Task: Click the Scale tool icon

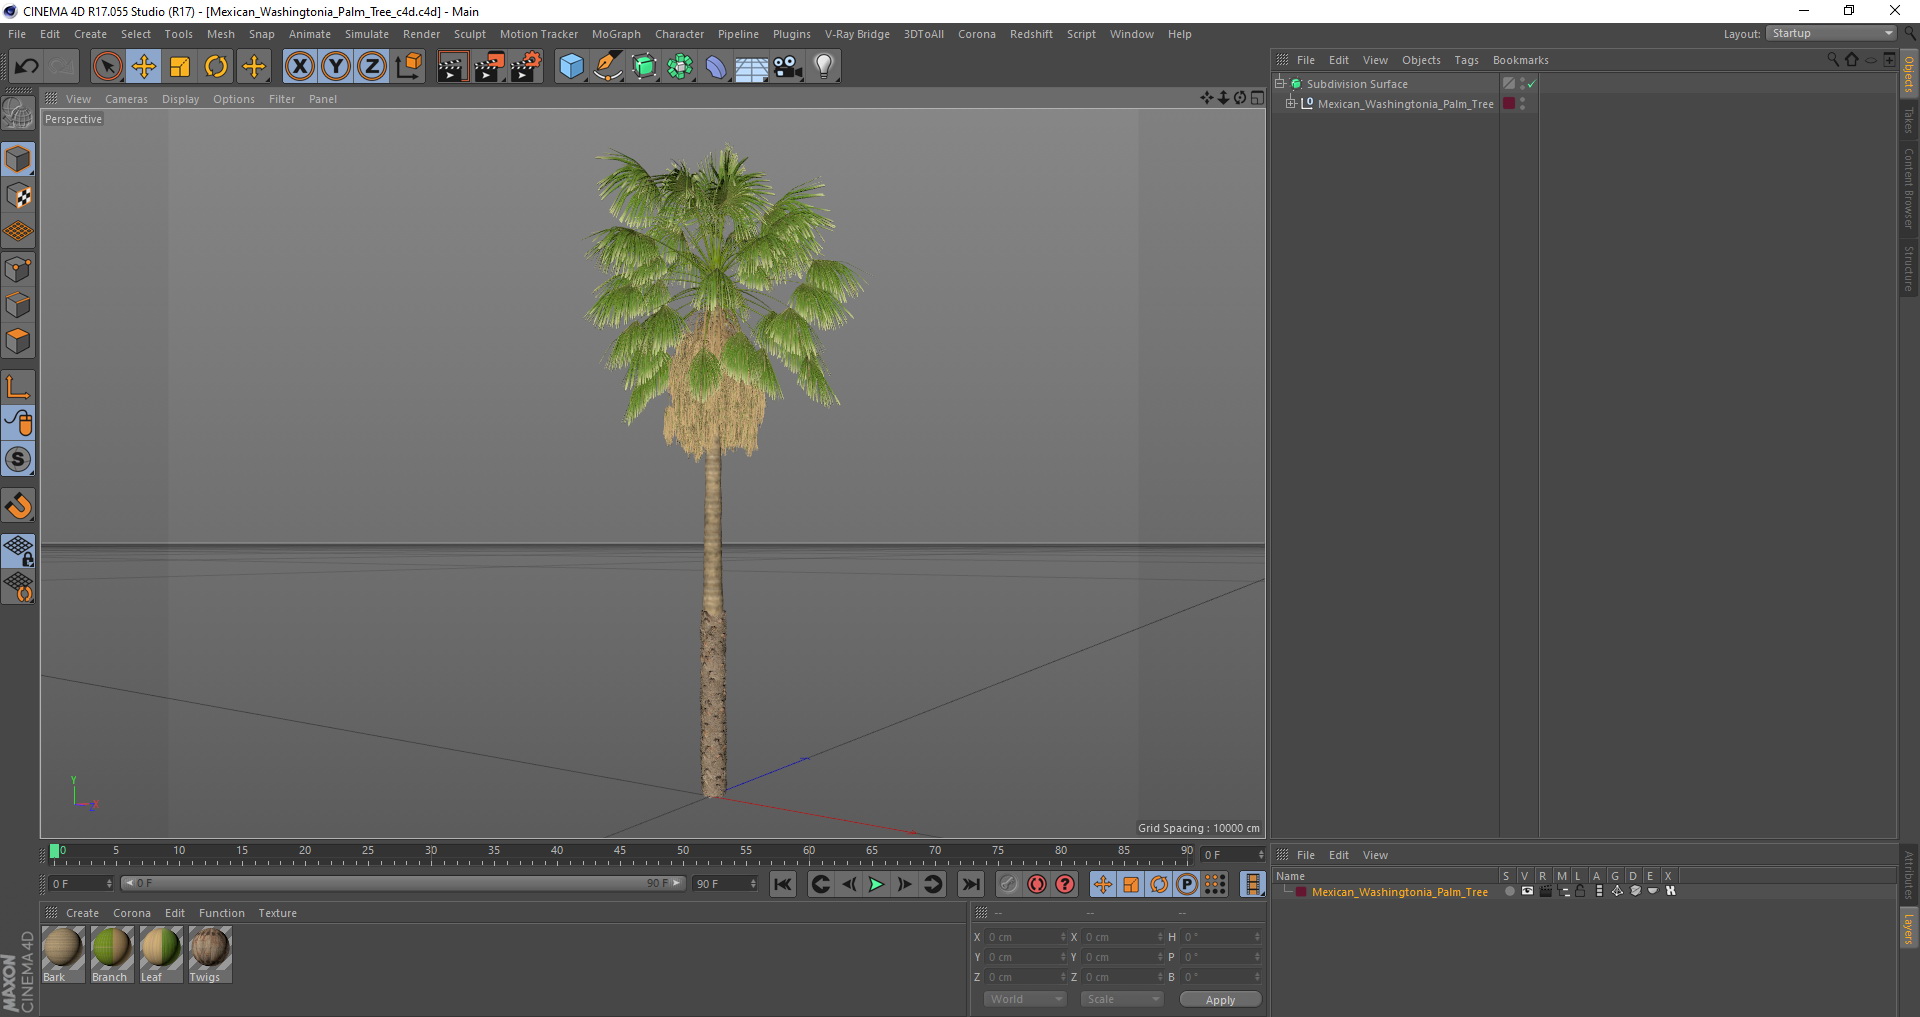Action: [180, 67]
